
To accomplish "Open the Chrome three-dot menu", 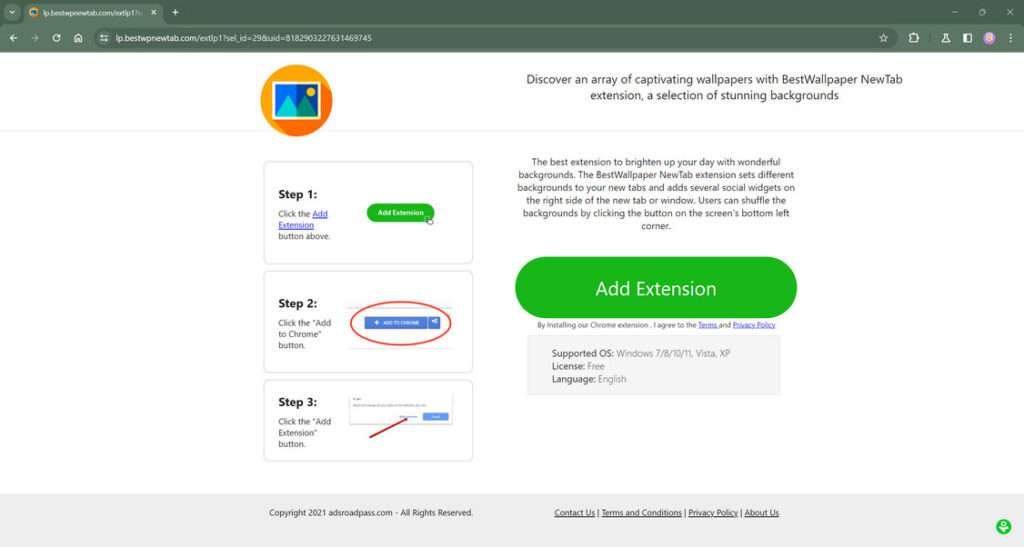I will [x=1010, y=39].
